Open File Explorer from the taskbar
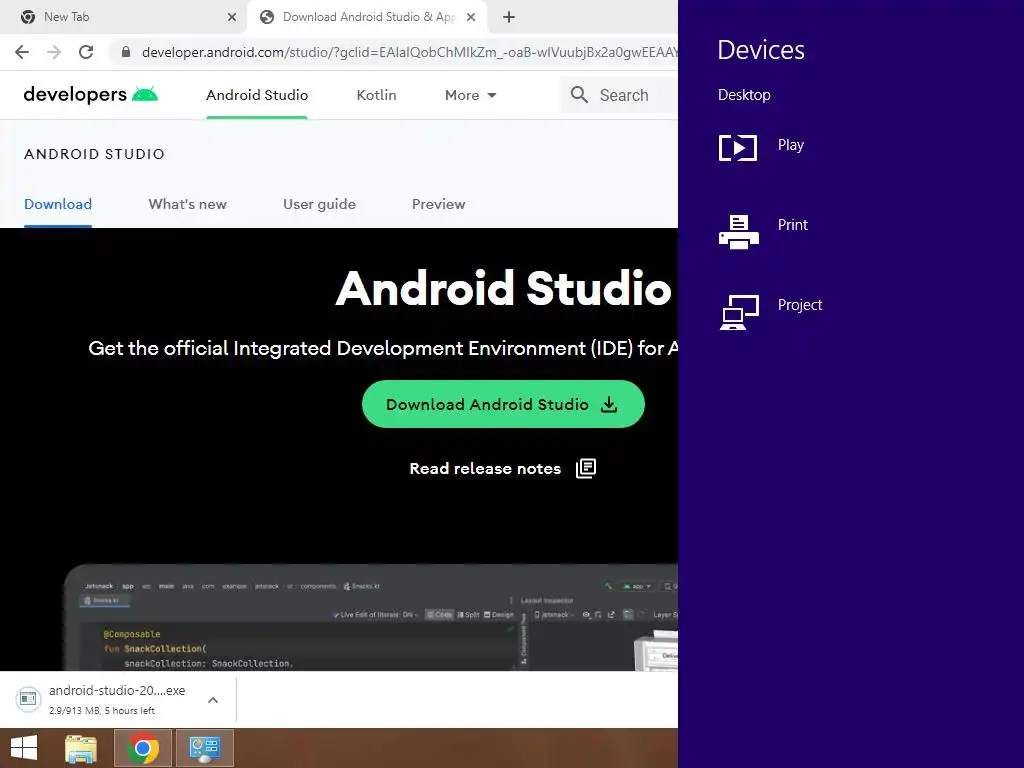The width and height of the screenshot is (1024, 768). (81, 748)
